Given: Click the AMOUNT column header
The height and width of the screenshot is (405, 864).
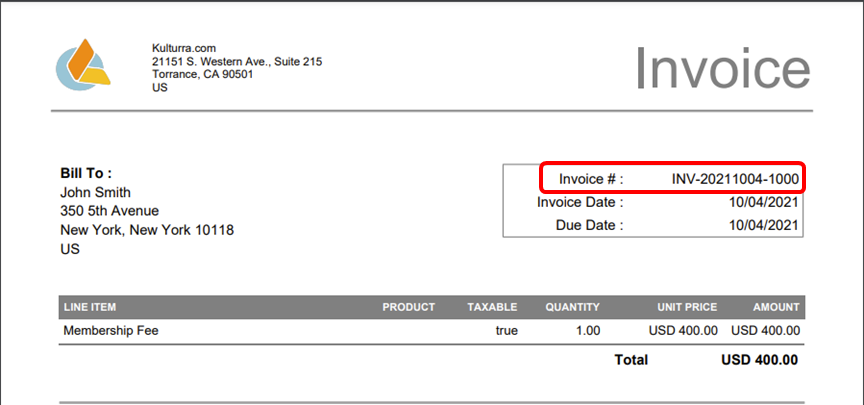Looking at the screenshot, I should [x=776, y=307].
